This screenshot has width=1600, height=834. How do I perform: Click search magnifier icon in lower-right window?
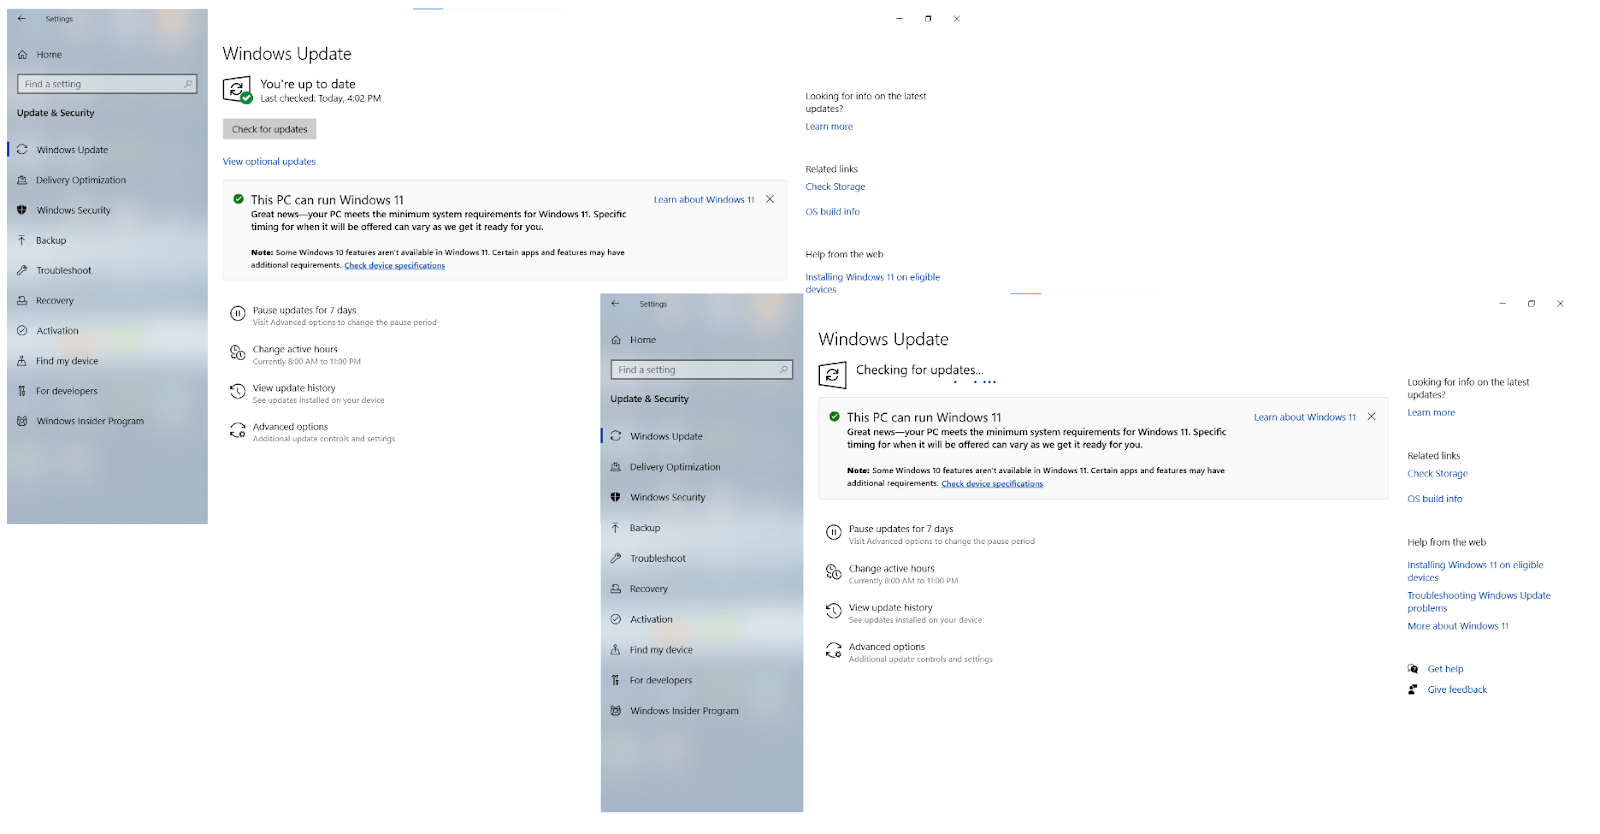784,370
